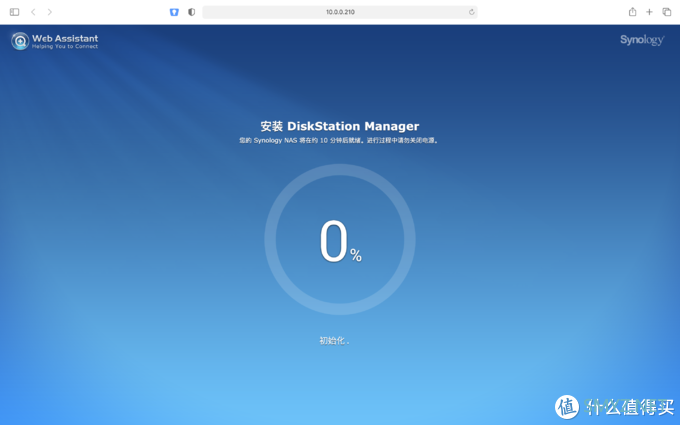The width and height of the screenshot is (680, 425).
Task: Open the privacy report shield icon
Action: [191, 12]
